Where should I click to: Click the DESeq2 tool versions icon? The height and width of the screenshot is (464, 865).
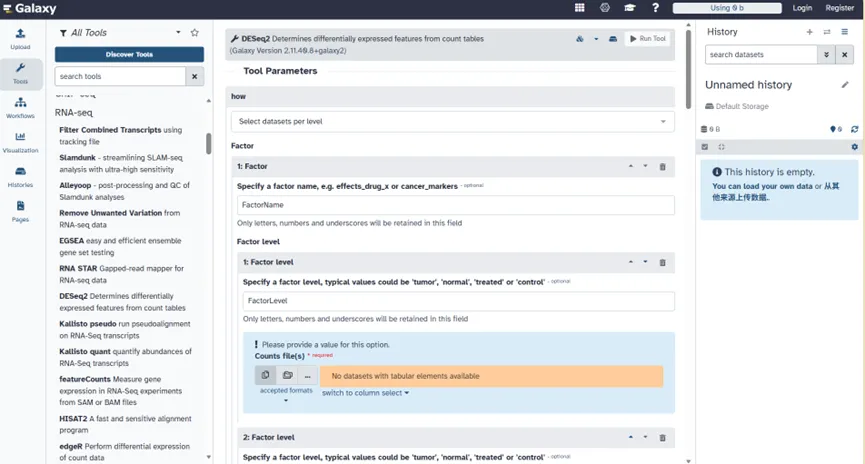coord(580,39)
